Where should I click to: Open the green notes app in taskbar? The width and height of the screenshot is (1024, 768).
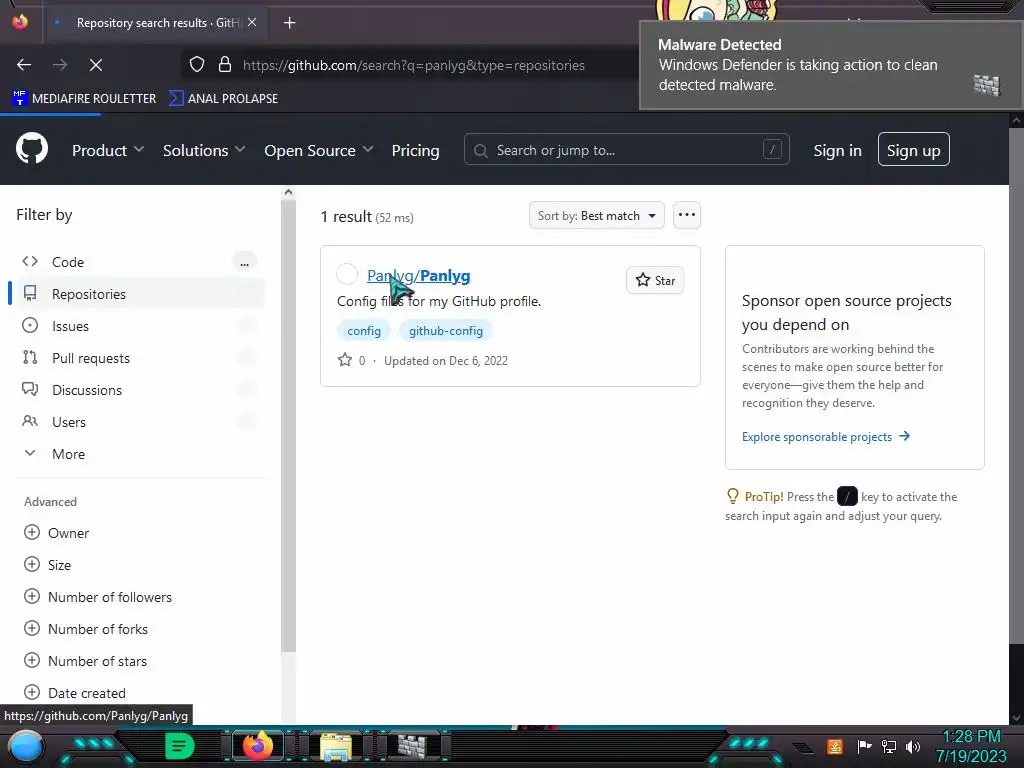click(180, 746)
